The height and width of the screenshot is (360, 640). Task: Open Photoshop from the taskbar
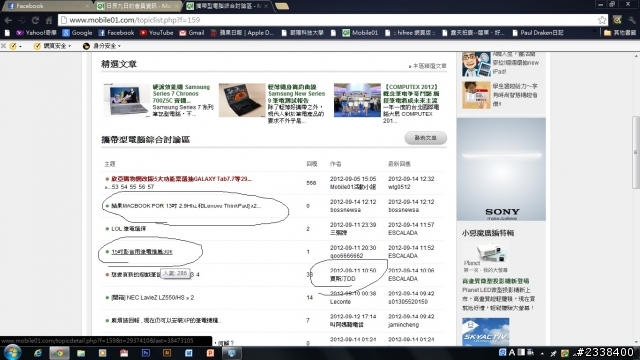click(x=146, y=353)
